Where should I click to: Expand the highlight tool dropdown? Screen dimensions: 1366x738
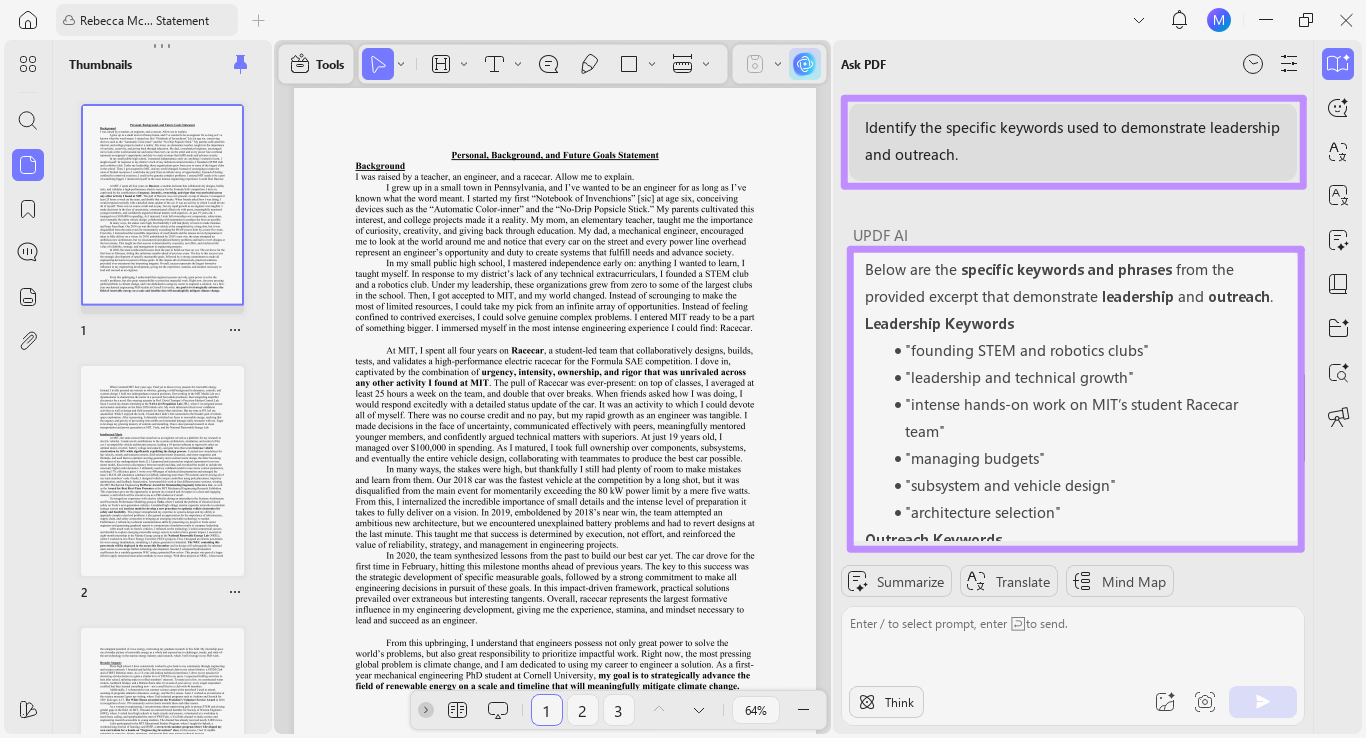tap(464, 64)
